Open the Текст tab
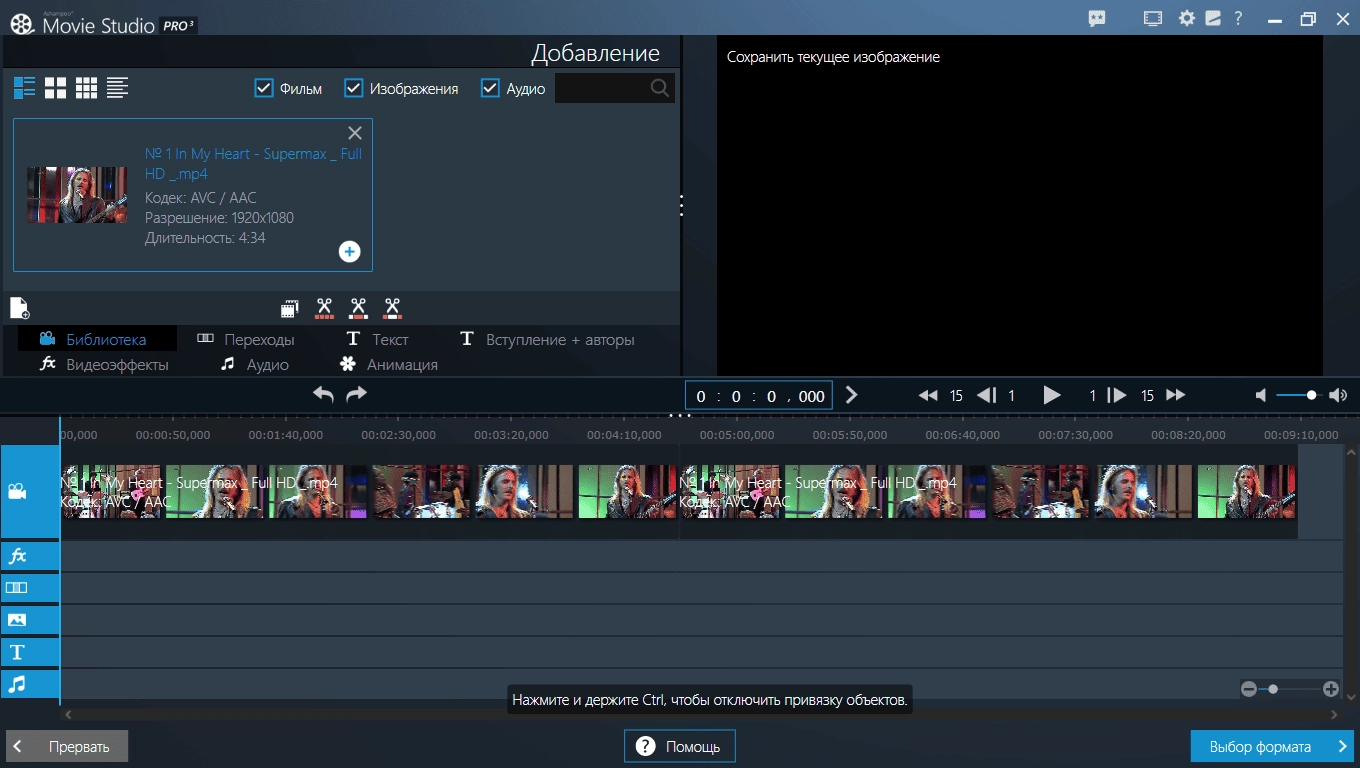Screen dimensions: 1360x768 pos(377,339)
